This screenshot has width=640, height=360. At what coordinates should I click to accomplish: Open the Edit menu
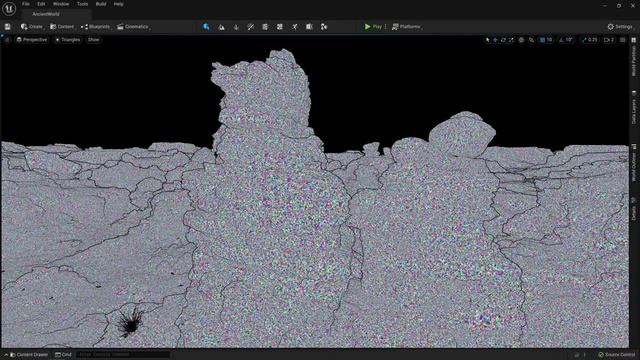click(x=41, y=4)
